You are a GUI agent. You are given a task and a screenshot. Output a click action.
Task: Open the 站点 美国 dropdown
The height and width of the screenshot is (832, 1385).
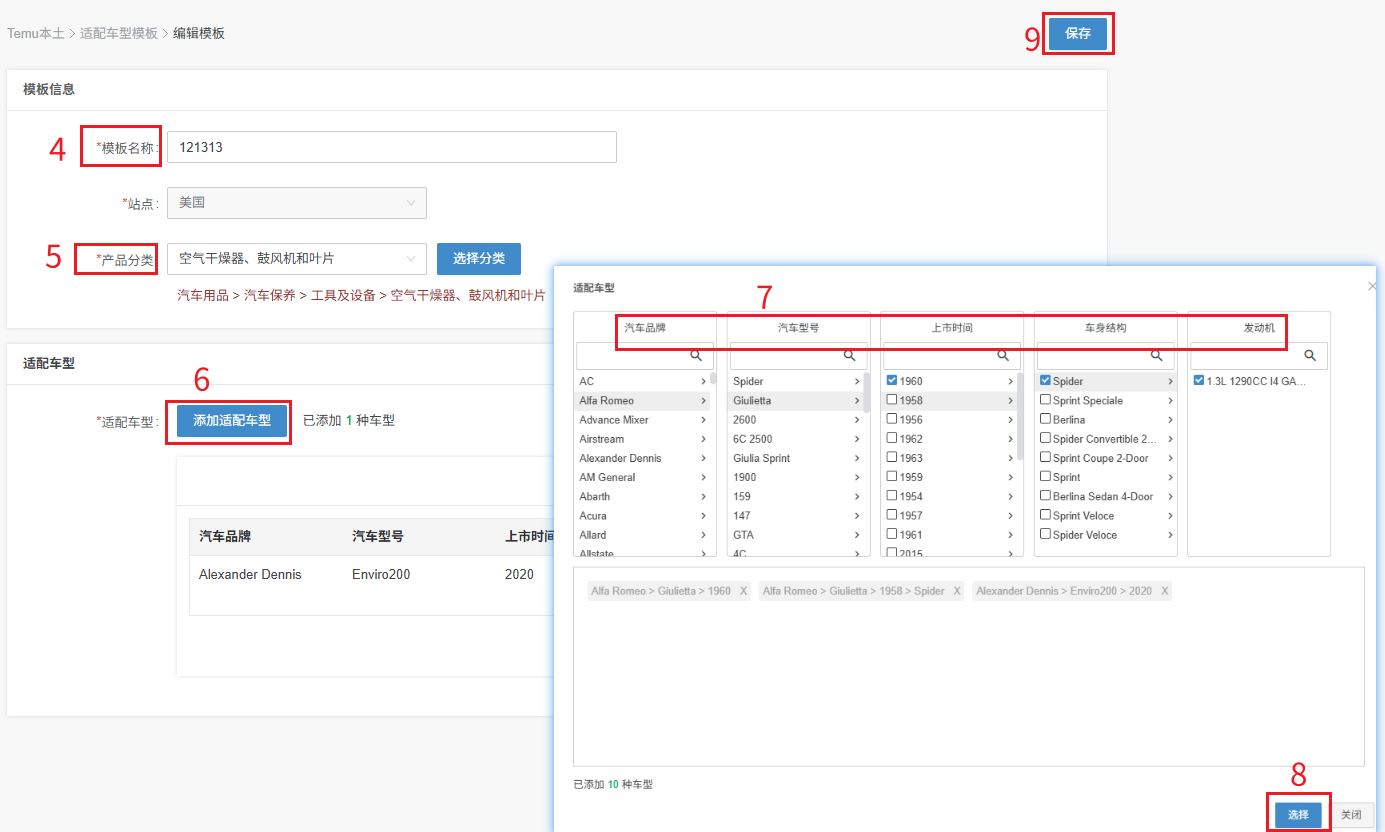tap(297, 203)
